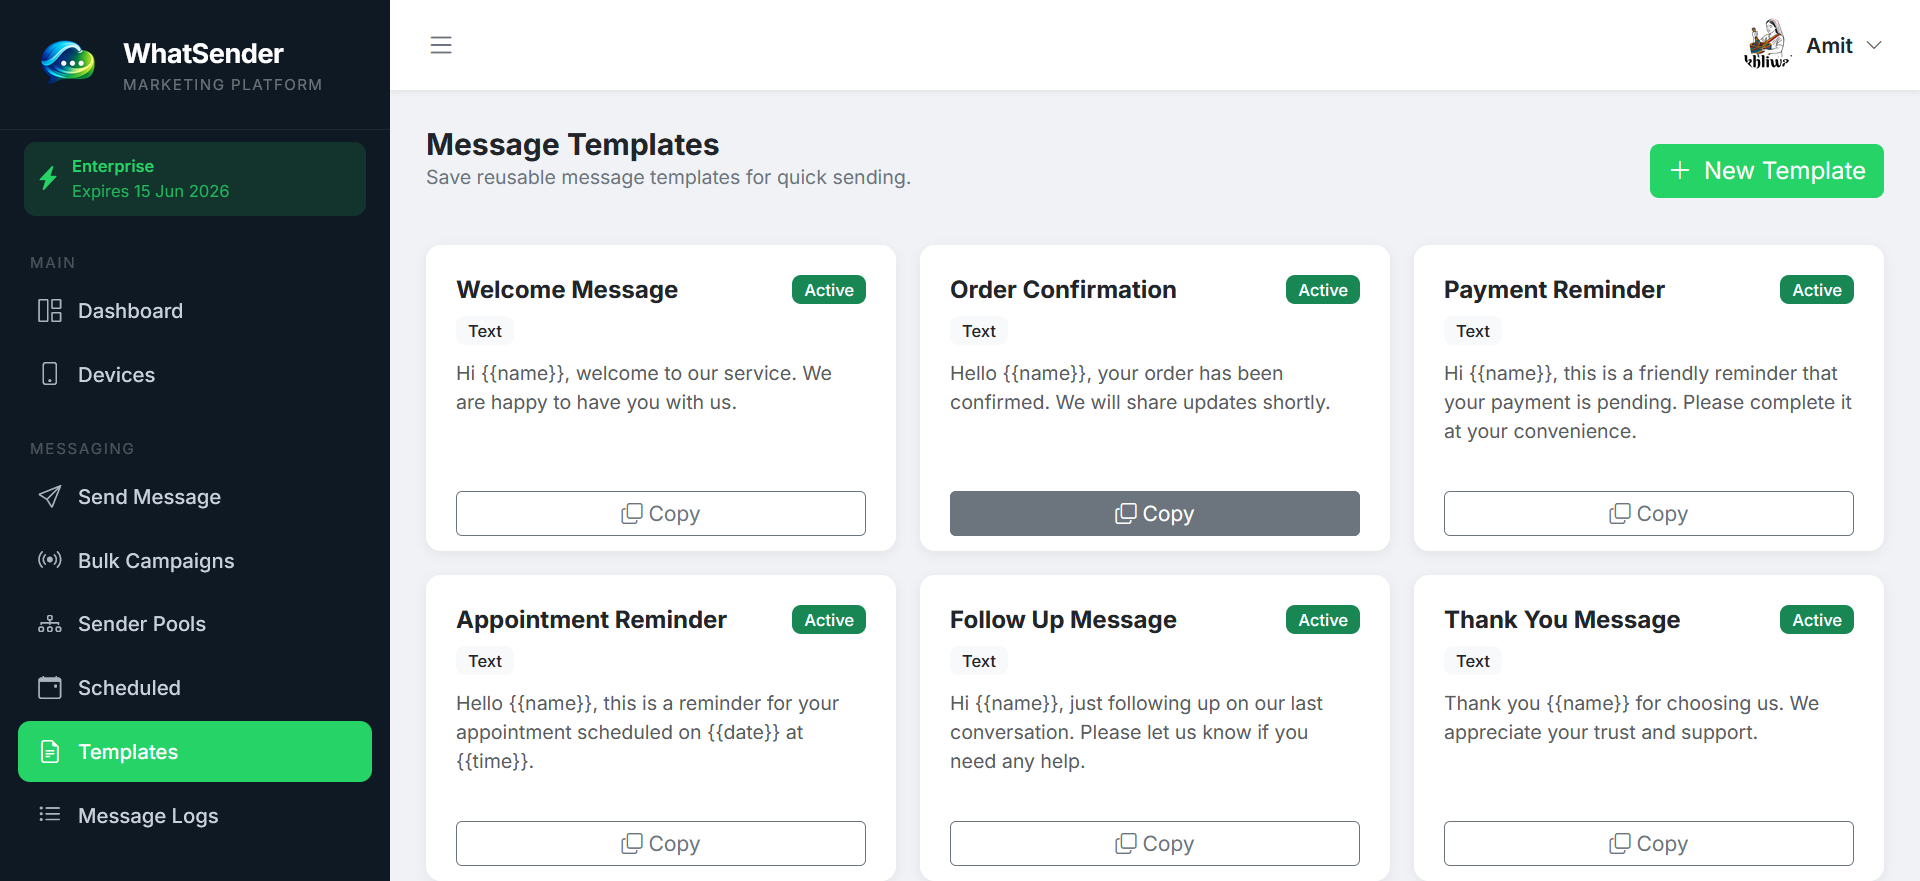Click the Thank You Message card title

tap(1562, 620)
